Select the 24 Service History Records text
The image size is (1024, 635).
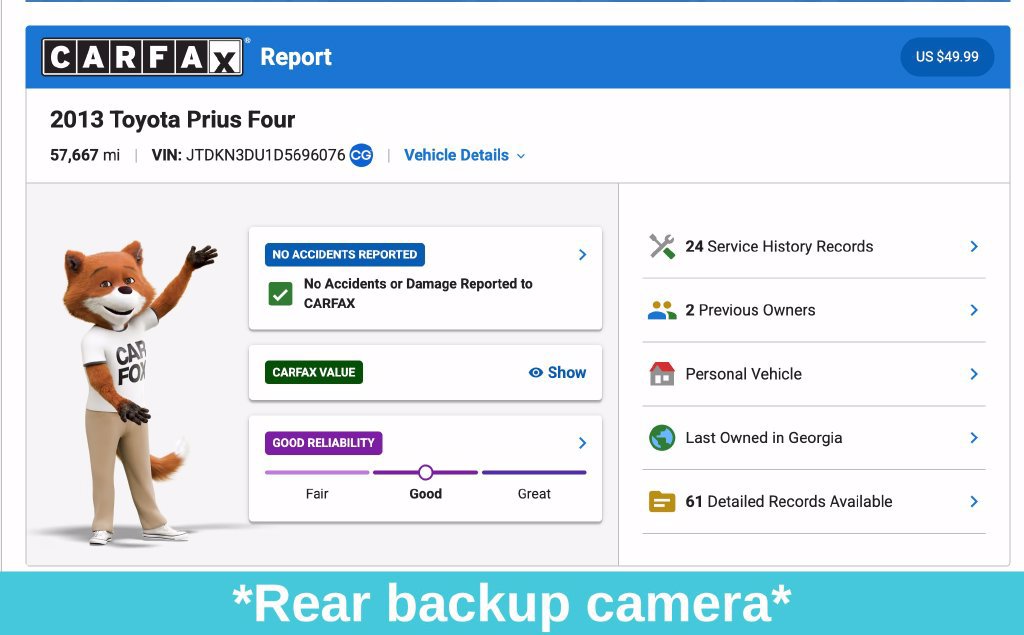tap(779, 246)
